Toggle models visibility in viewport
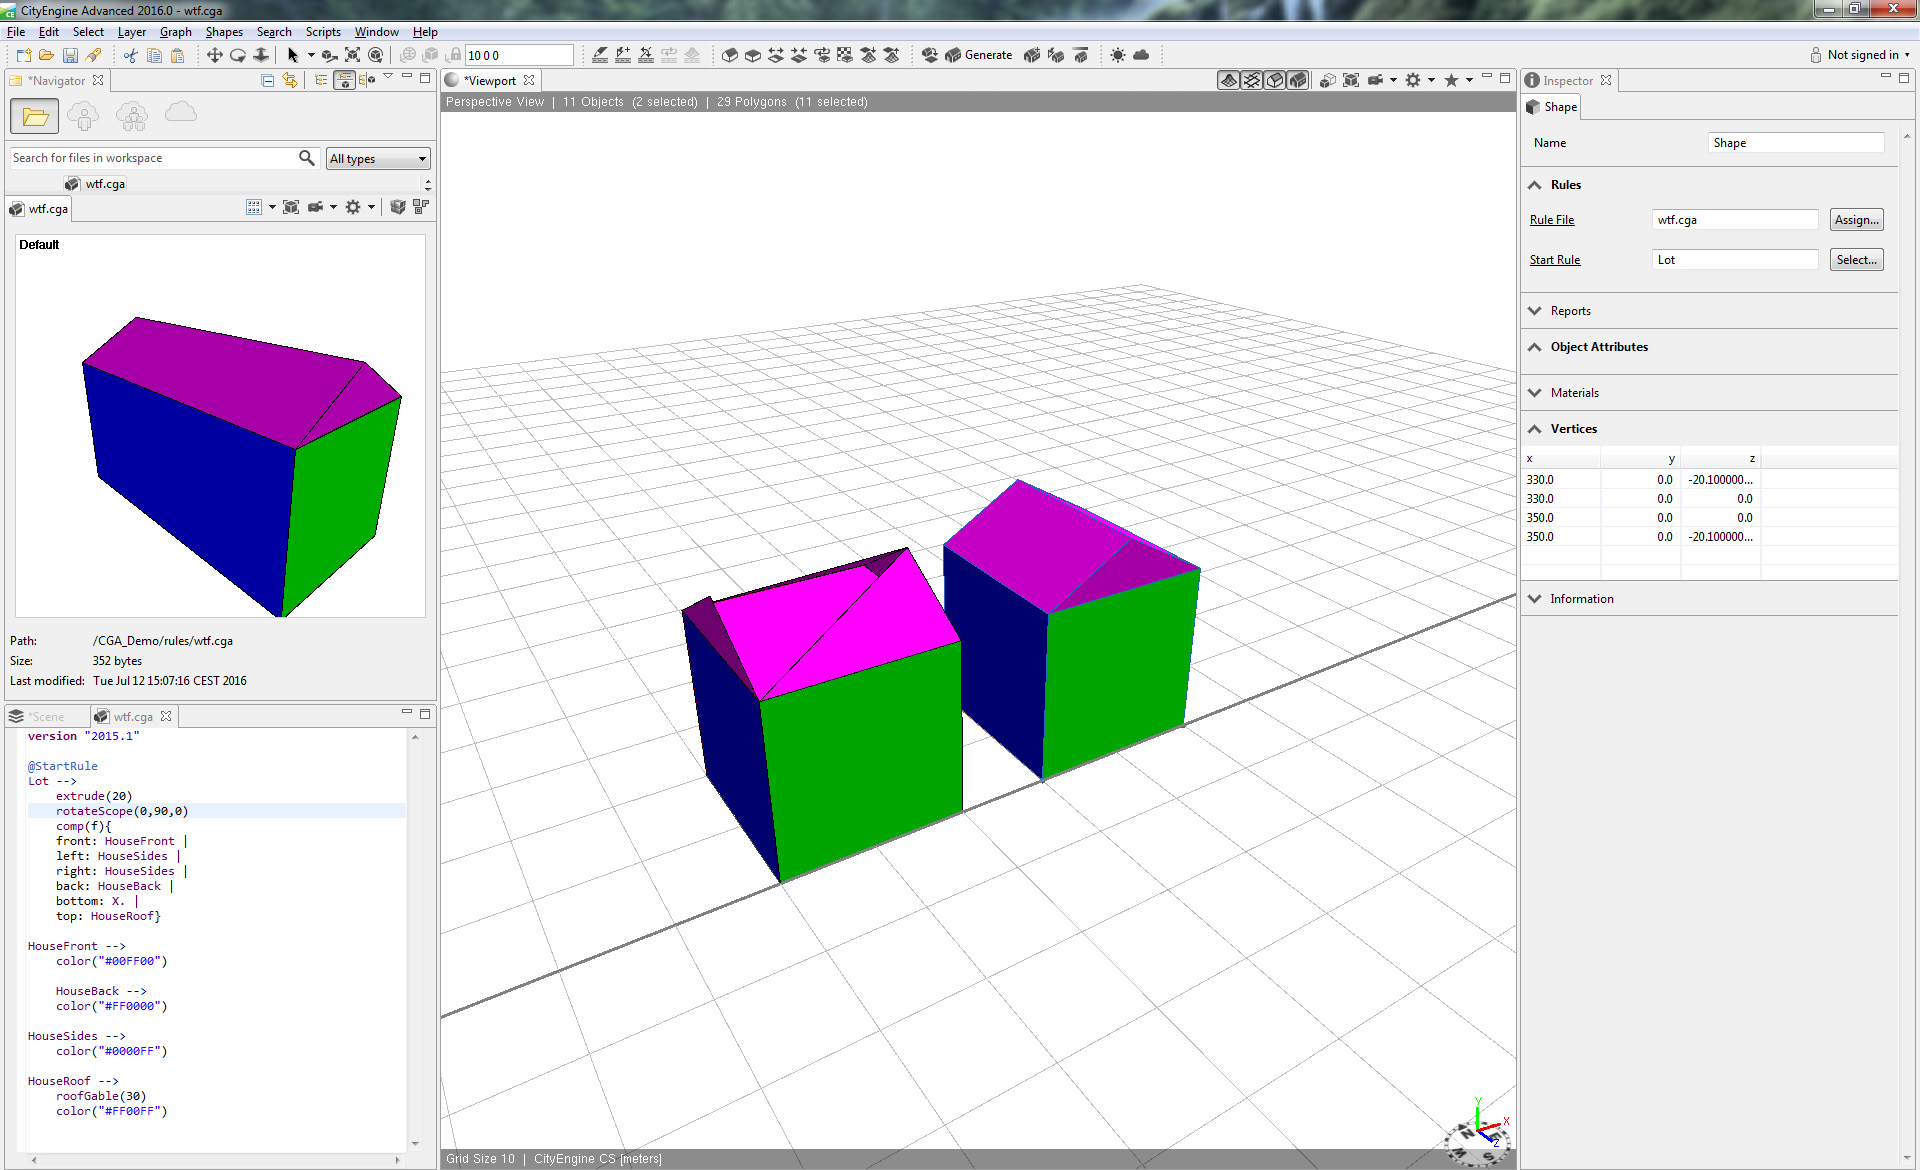Screen dimensions: 1920x1170 tap(1298, 80)
